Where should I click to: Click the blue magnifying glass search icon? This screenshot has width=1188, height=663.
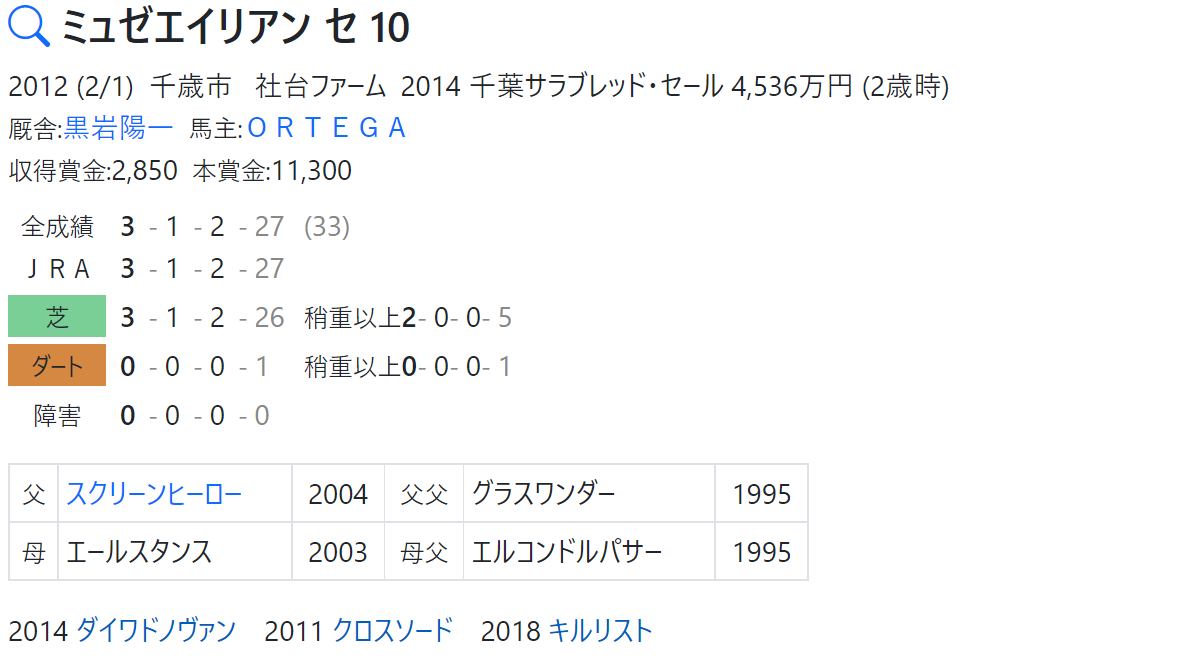(29, 26)
